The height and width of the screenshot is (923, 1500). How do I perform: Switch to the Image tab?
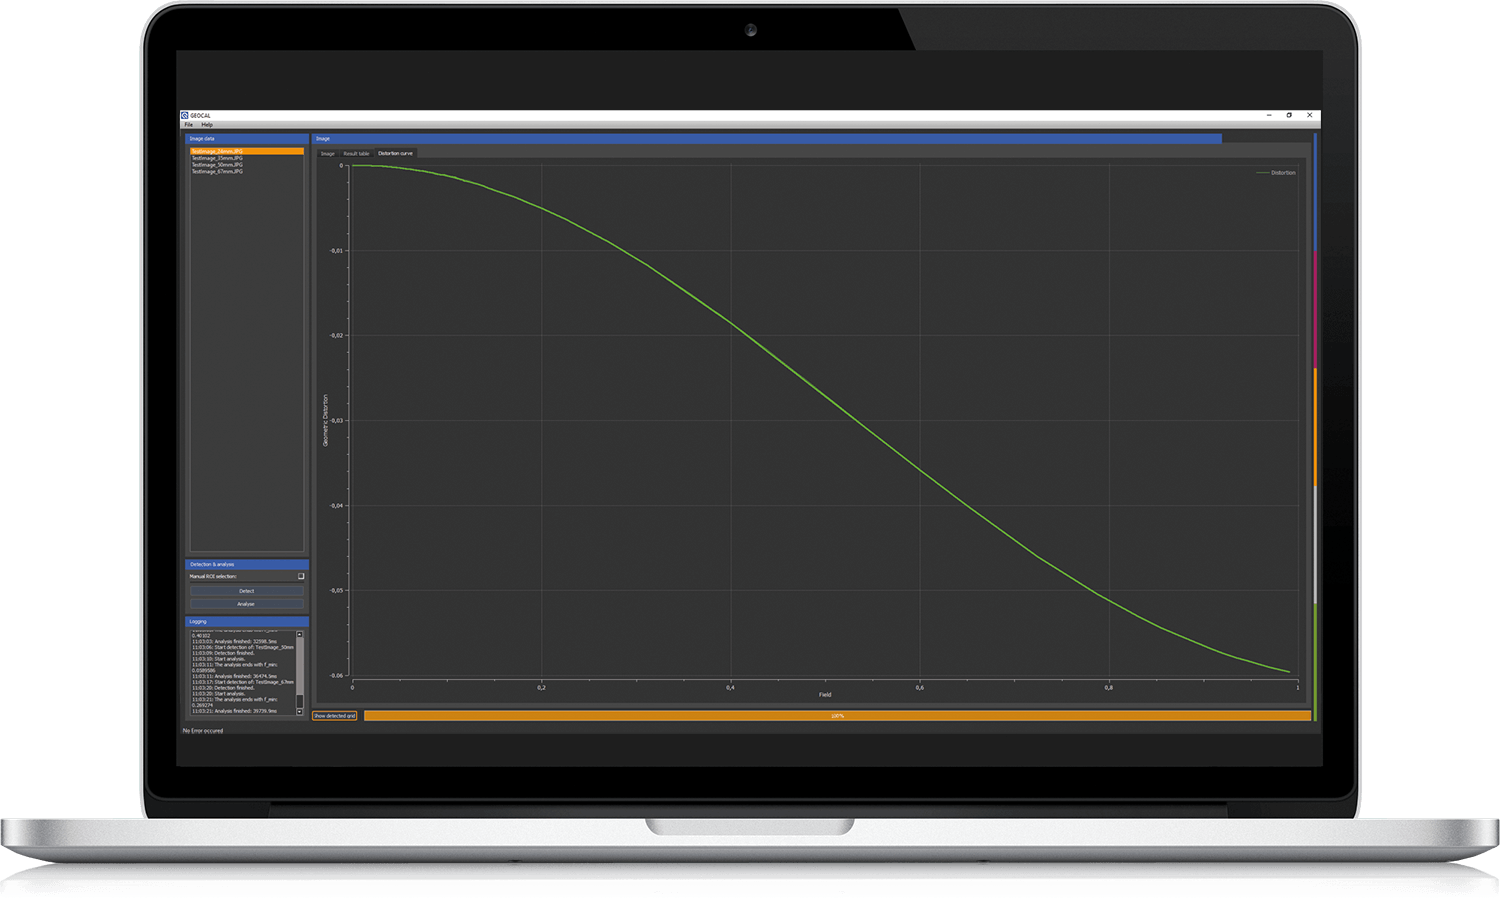[x=327, y=154]
